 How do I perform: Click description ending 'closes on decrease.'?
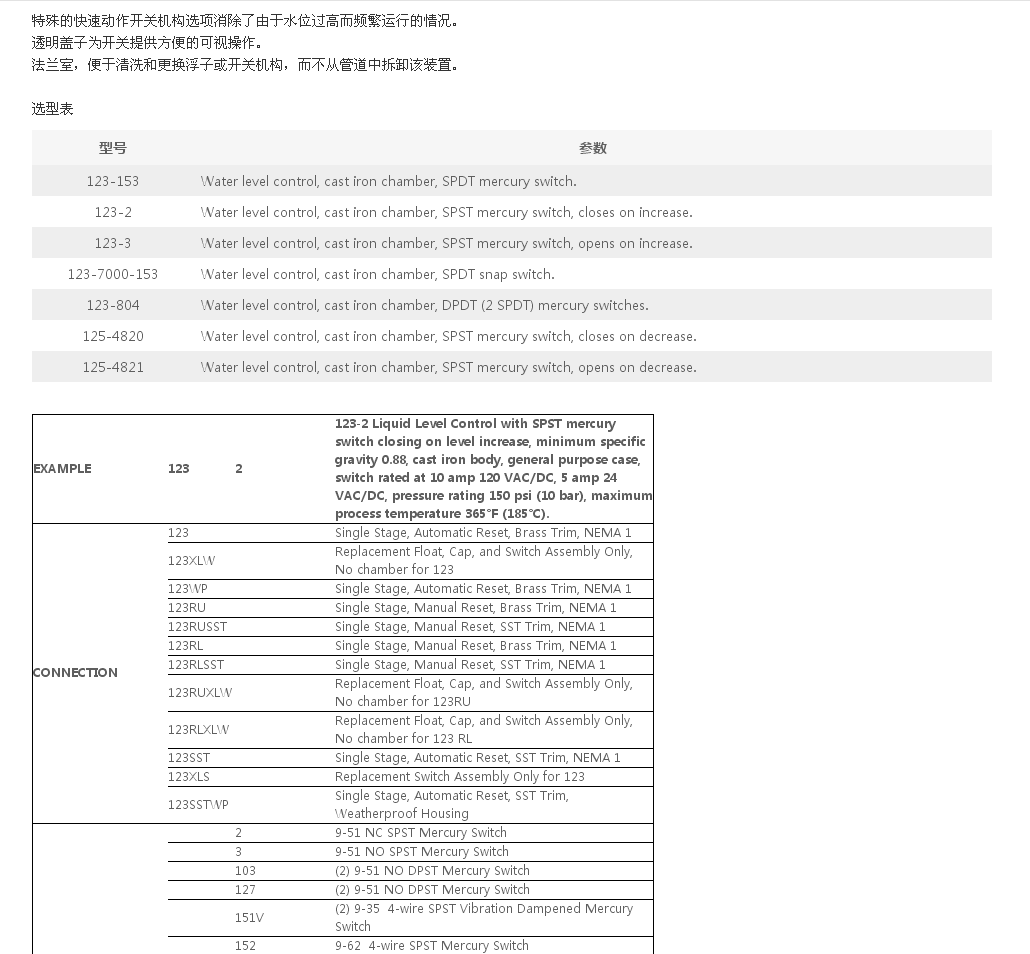(448, 335)
